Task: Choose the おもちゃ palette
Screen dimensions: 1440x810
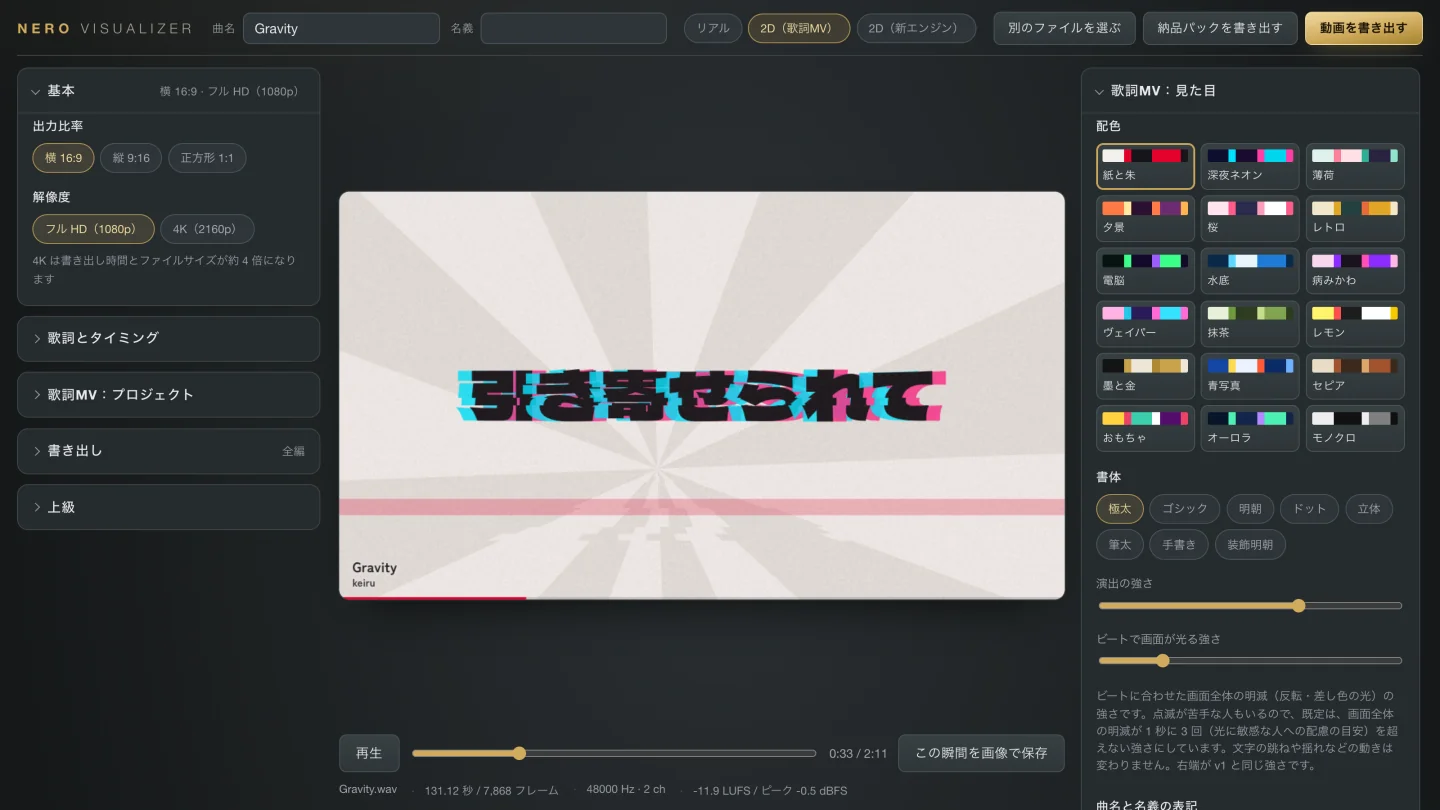Action: pyautogui.click(x=1145, y=428)
